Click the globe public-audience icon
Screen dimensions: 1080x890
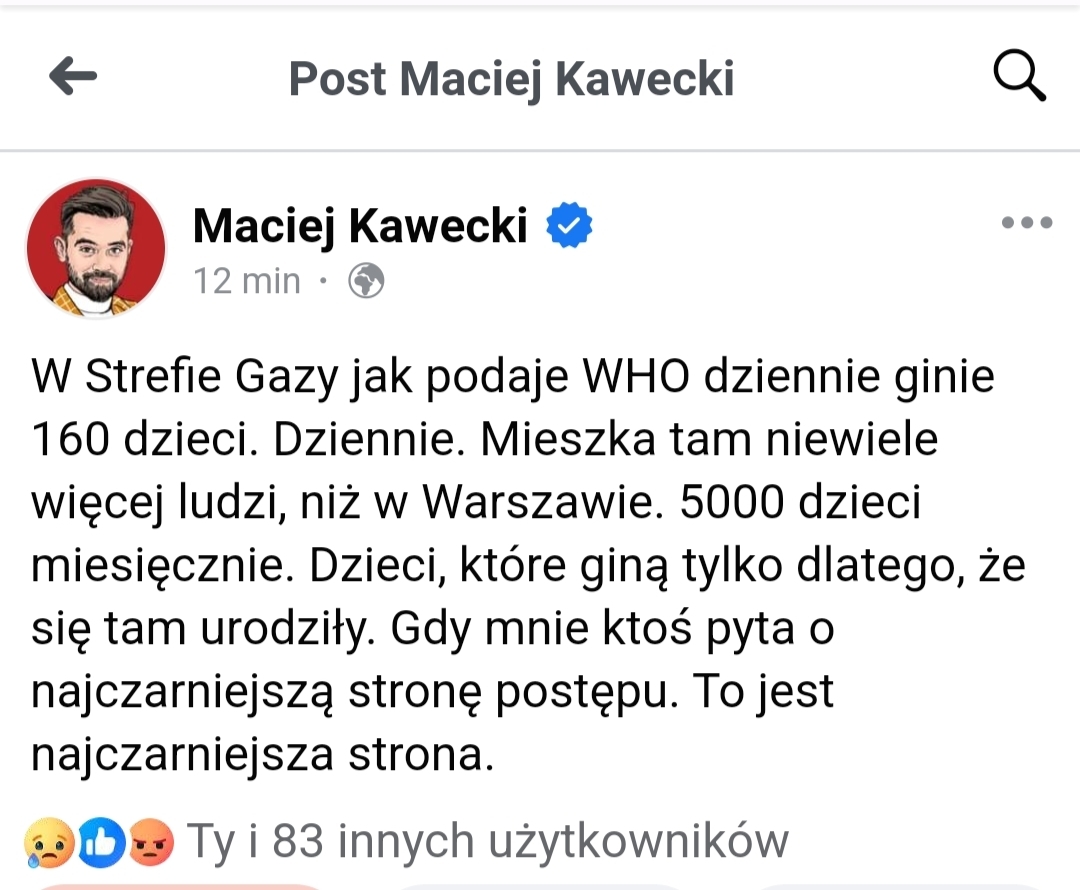366,282
